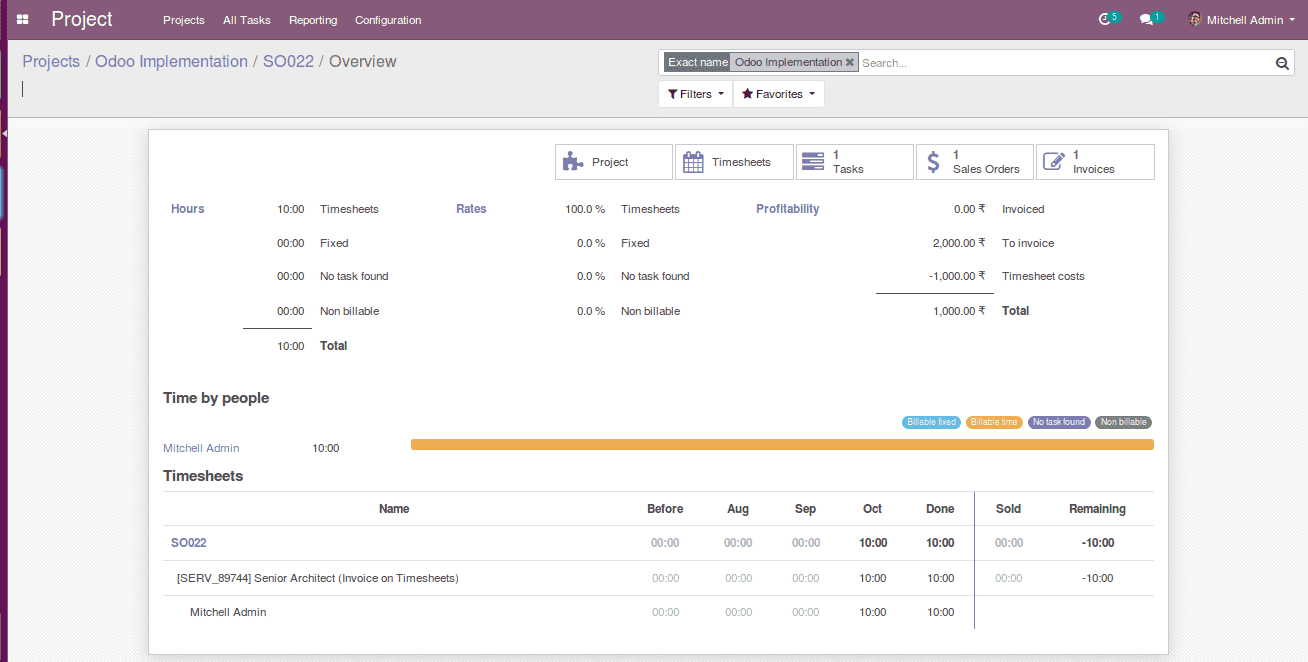Screen dimensions: 1308x662
Task: Click the Project app title
Action: click(x=82, y=19)
